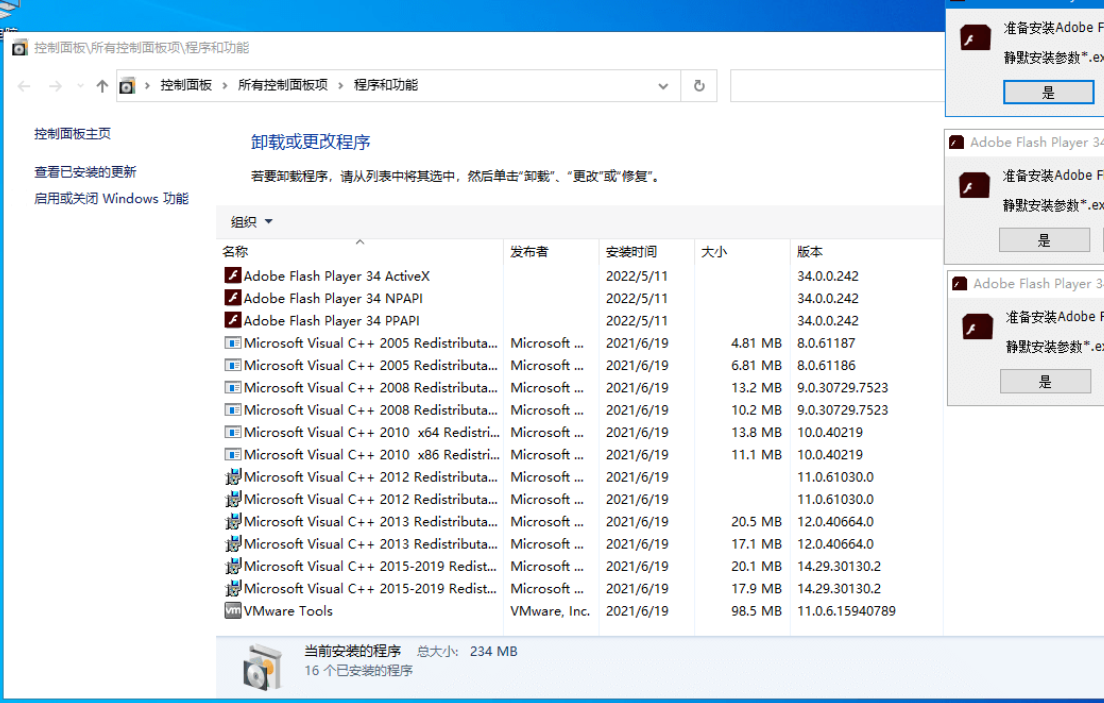Viewport: 1104px width, 703px height.
Task: Open the 启用或关闭 Windows 功能 link
Action: coord(111,199)
